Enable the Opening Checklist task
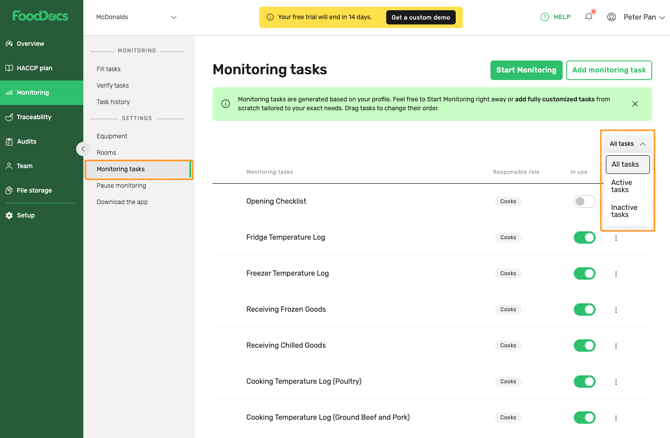Screen dimensions: 670x438 [x=584, y=201]
